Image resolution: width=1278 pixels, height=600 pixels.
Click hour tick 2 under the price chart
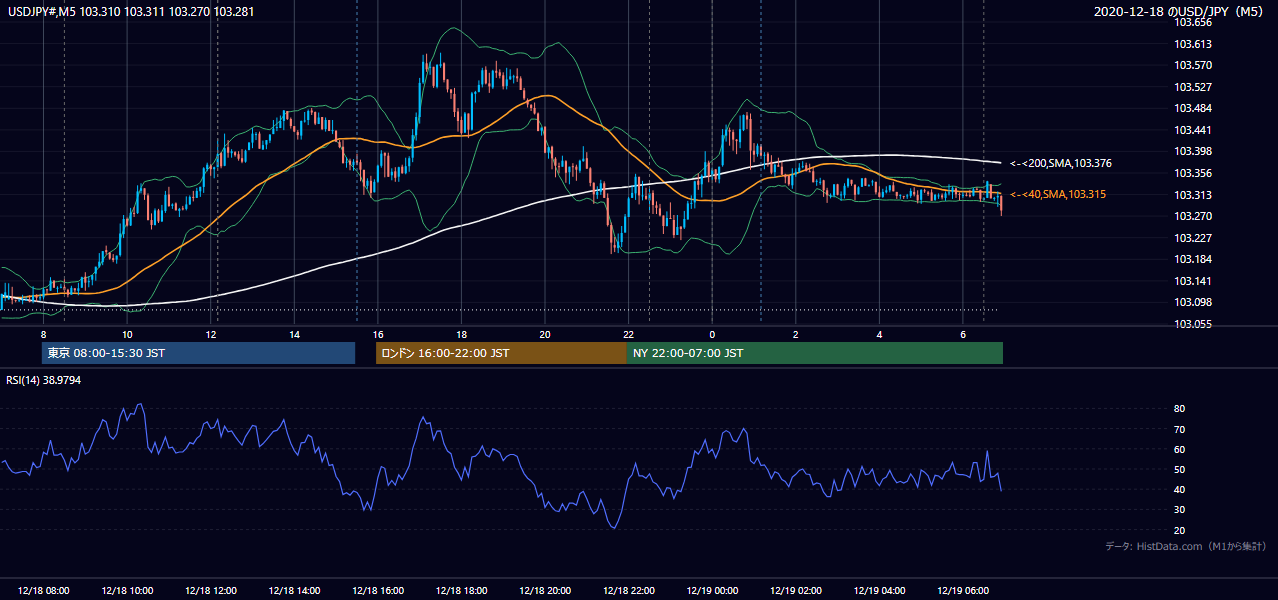click(796, 334)
